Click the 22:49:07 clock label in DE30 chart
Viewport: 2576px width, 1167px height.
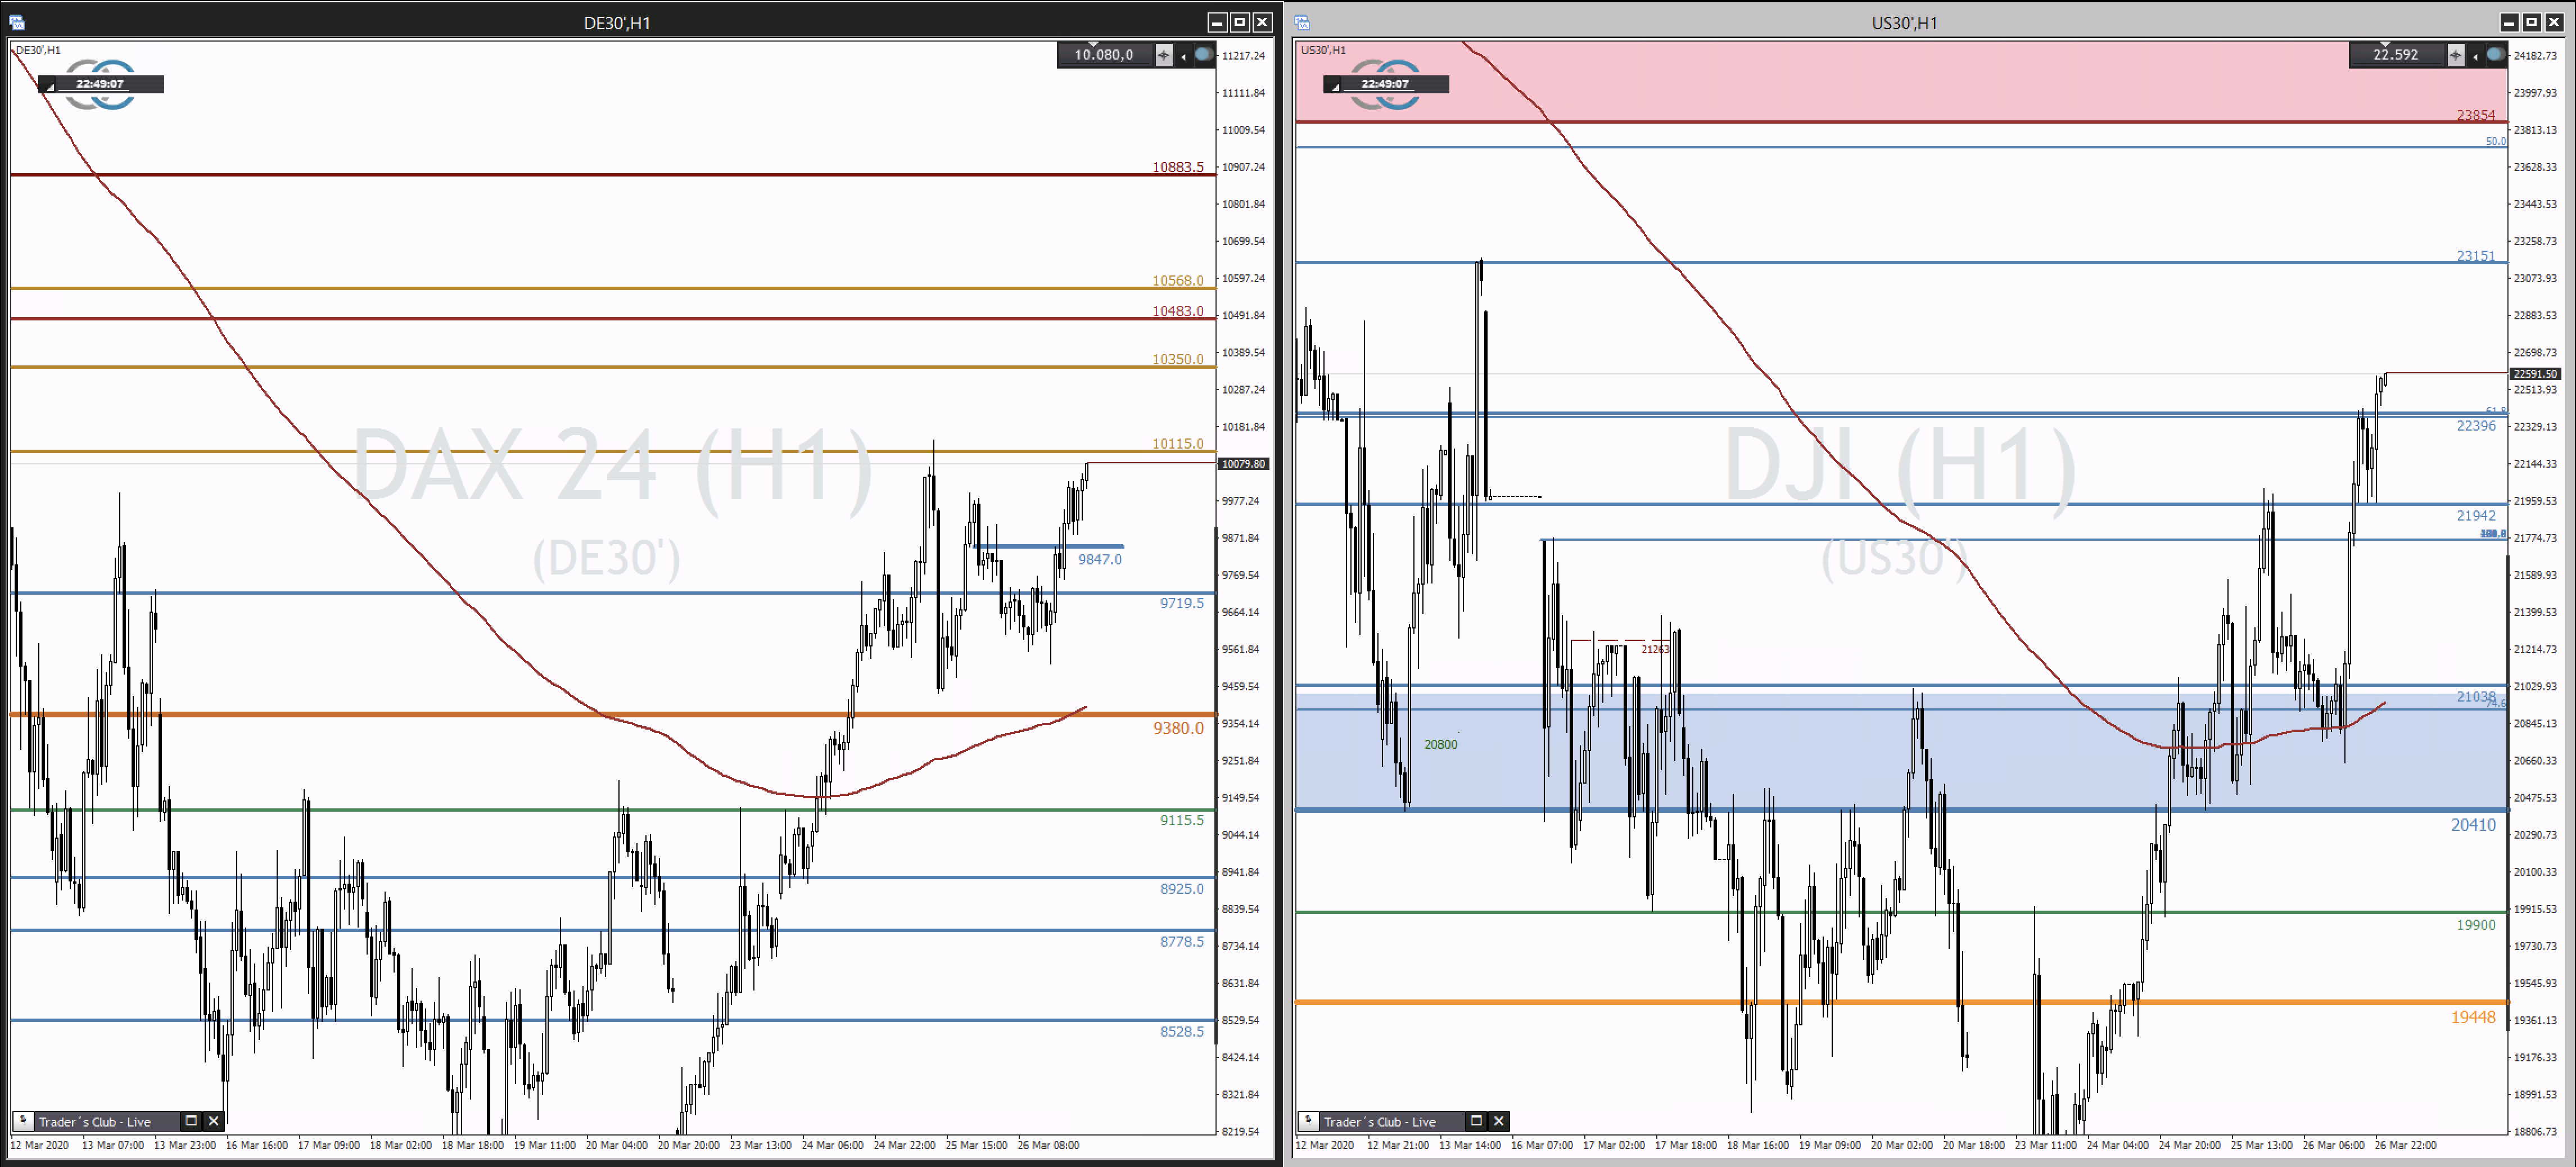[100, 84]
